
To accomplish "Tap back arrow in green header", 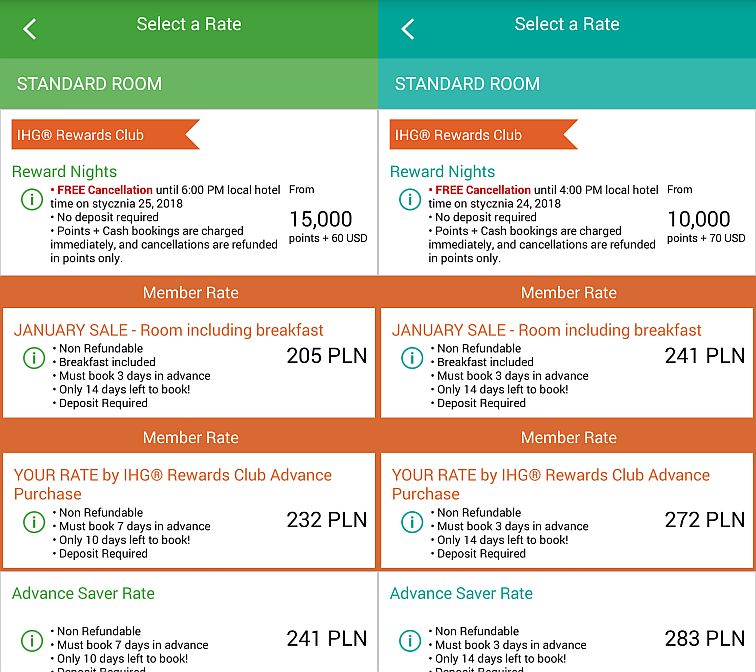I will click(30, 29).
